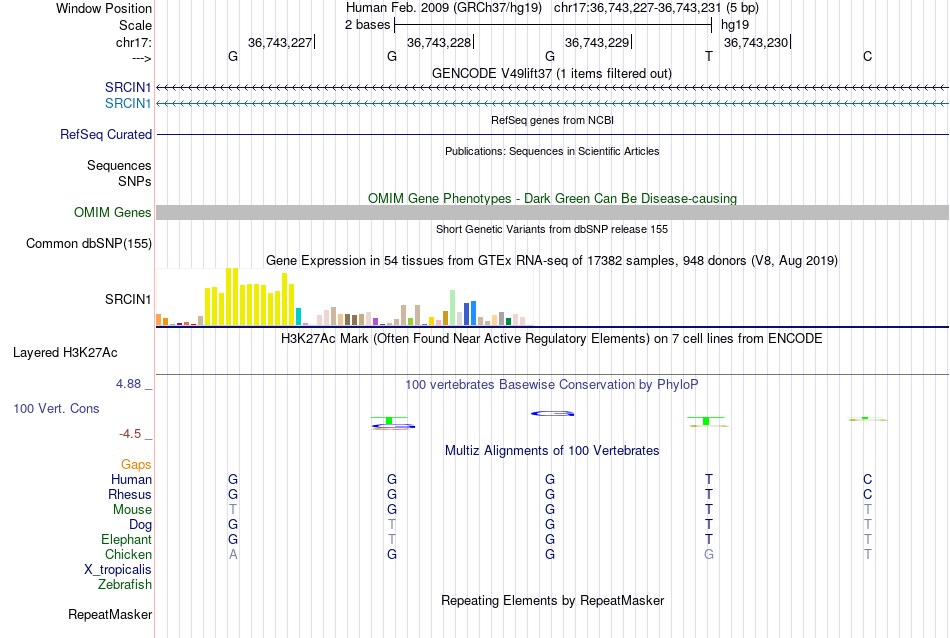Click the SRCIN1 label beside the GTEx chart
The height and width of the screenshot is (638, 950).
tap(128, 299)
